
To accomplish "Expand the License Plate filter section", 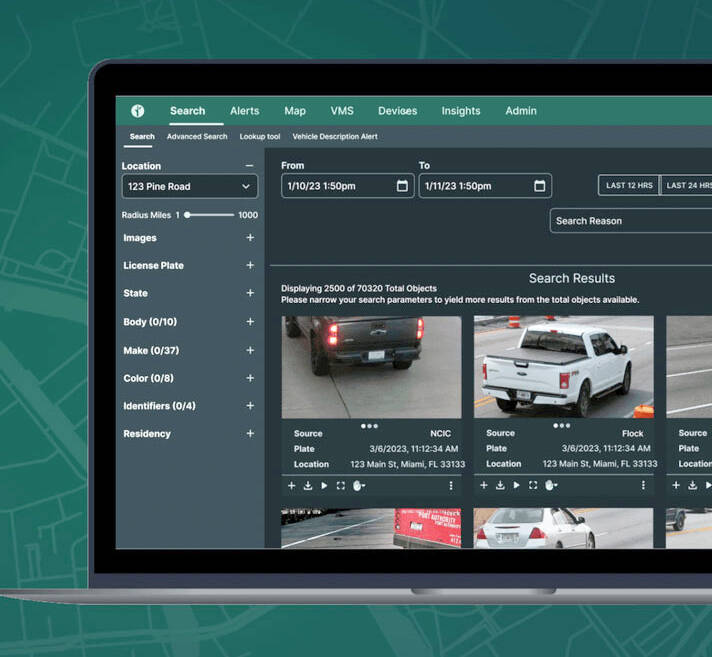I will pos(250,266).
